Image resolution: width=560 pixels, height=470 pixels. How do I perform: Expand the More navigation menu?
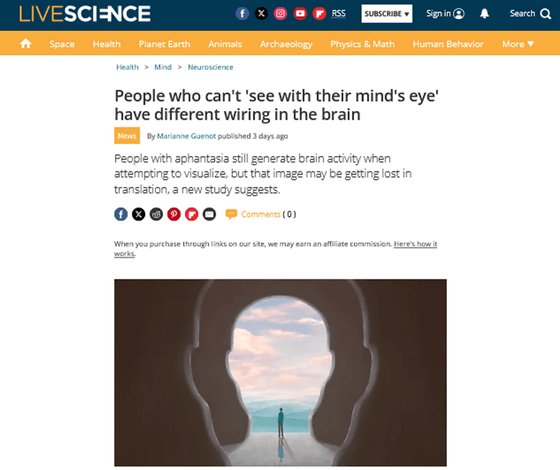[x=518, y=44]
